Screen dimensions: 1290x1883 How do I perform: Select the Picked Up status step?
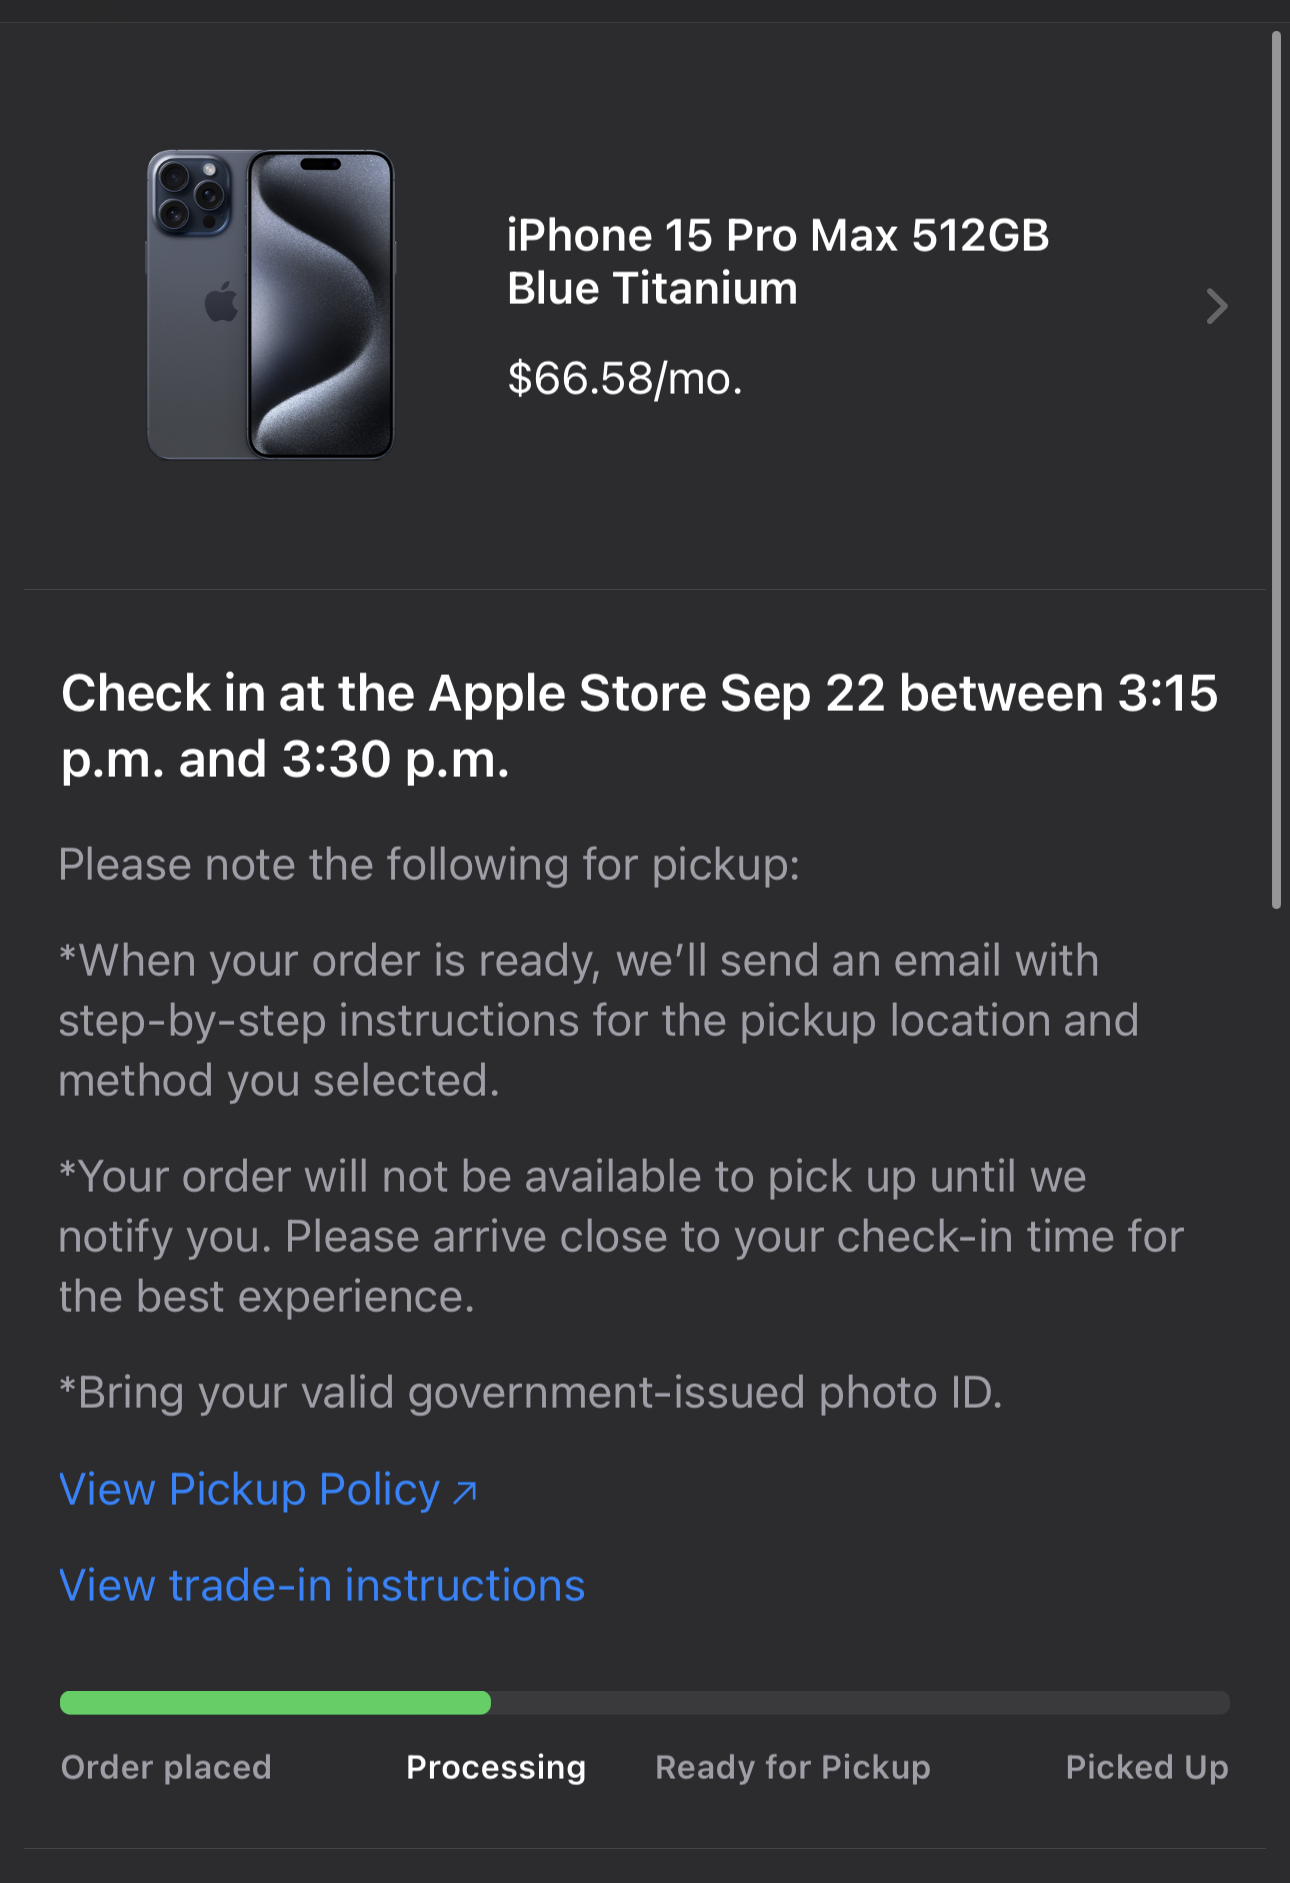pos(1146,1768)
